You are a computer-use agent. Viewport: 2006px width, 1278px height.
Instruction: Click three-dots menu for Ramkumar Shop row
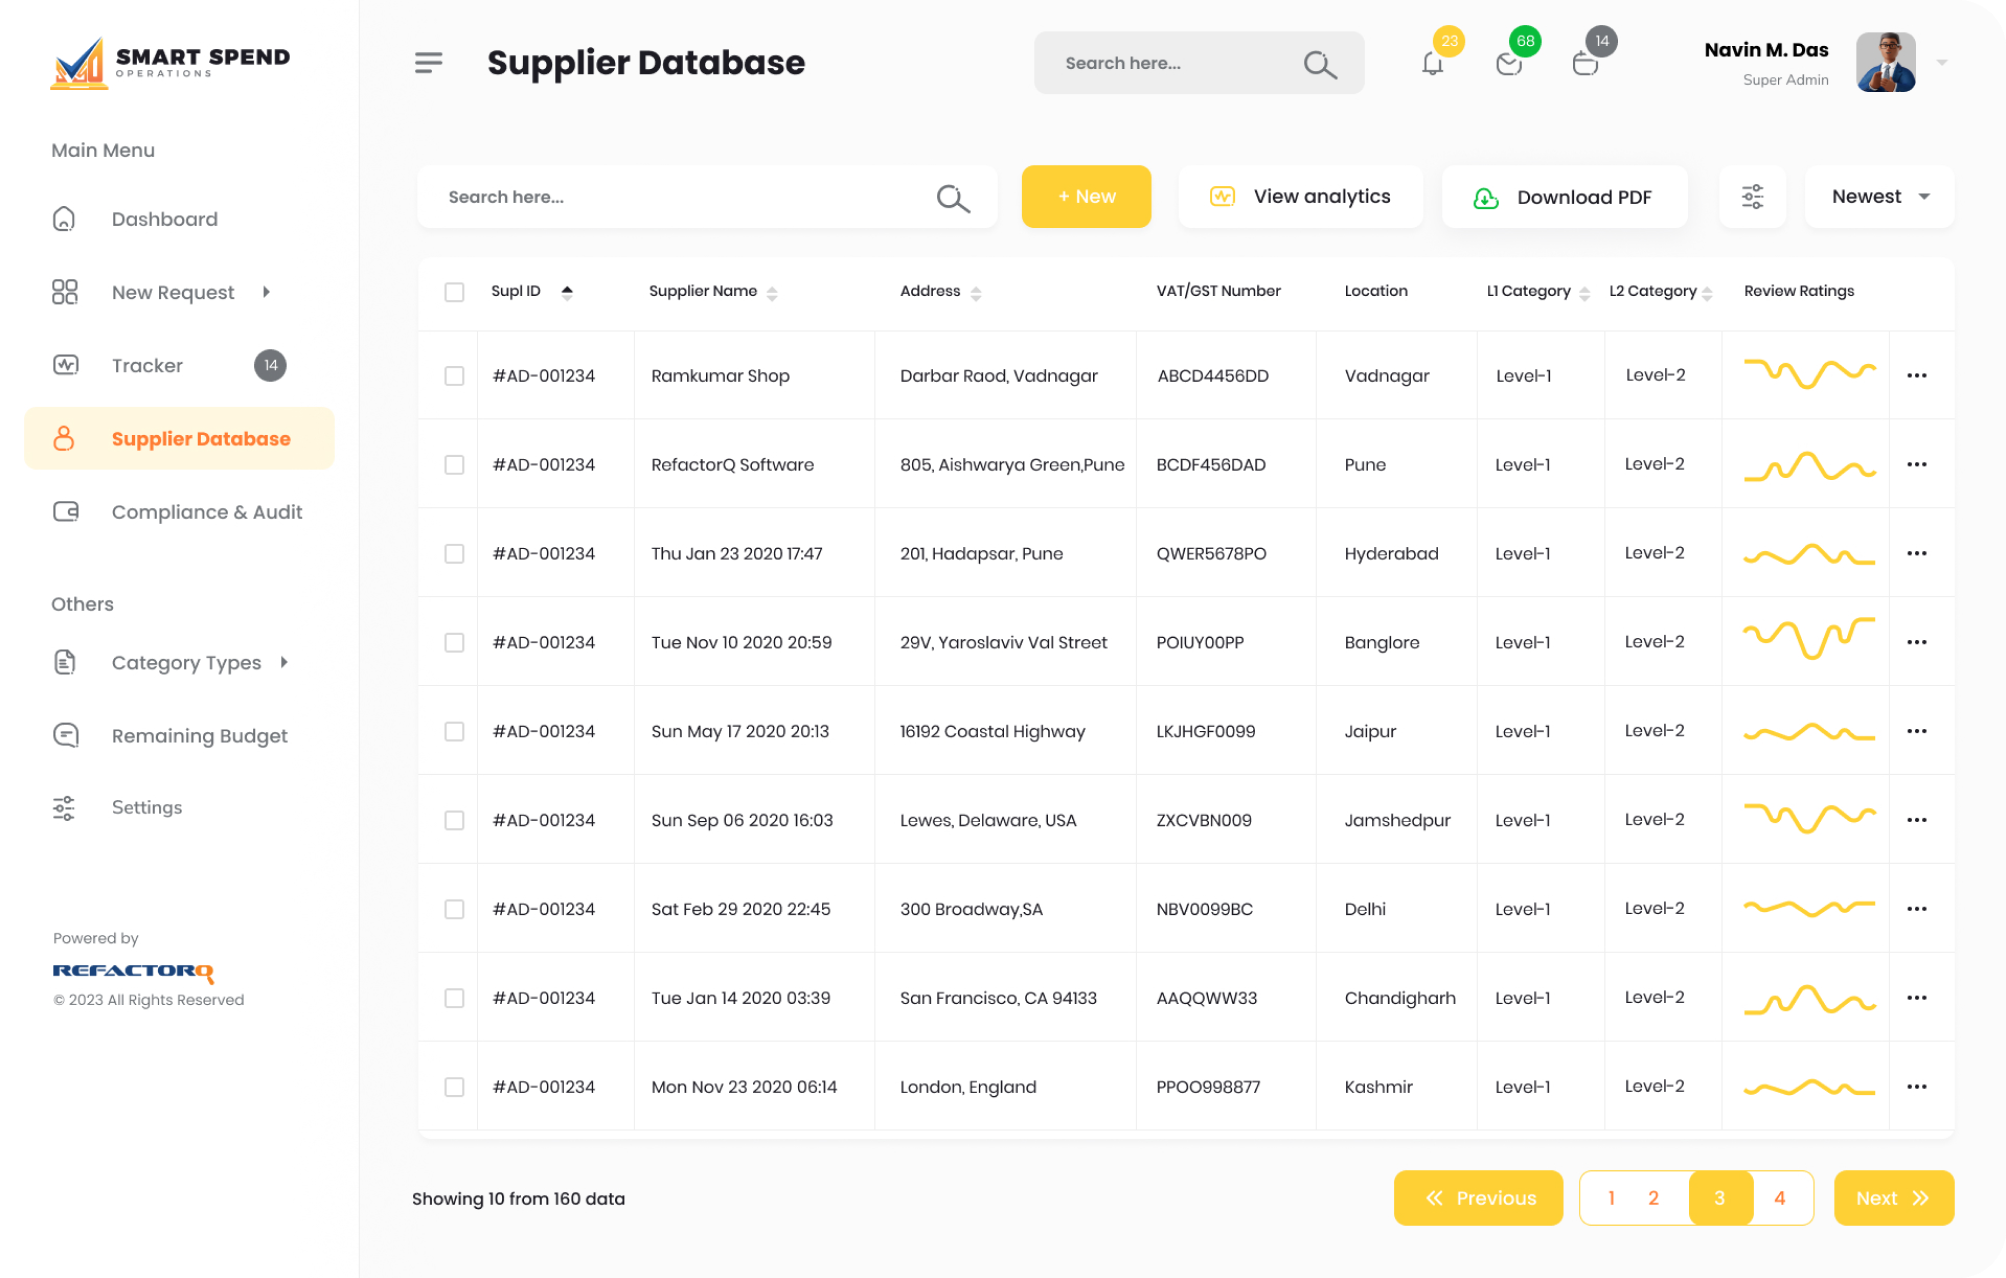[1916, 376]
